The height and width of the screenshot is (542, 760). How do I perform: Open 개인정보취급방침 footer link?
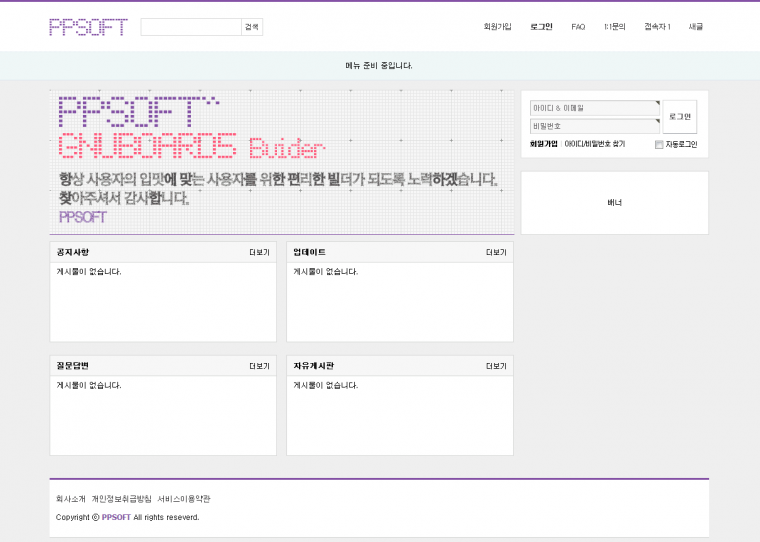[121, 498]
